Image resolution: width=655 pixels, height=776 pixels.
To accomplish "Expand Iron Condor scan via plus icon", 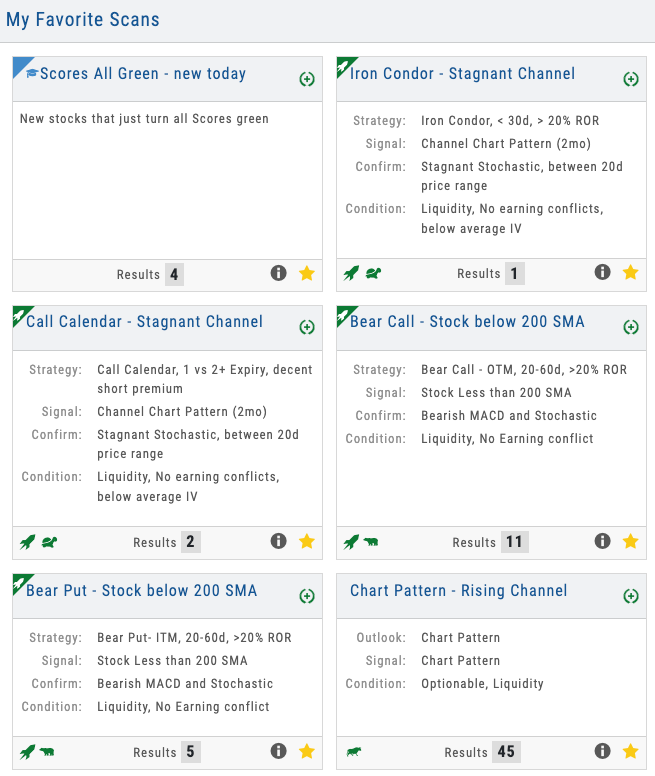I will point(631,79).
